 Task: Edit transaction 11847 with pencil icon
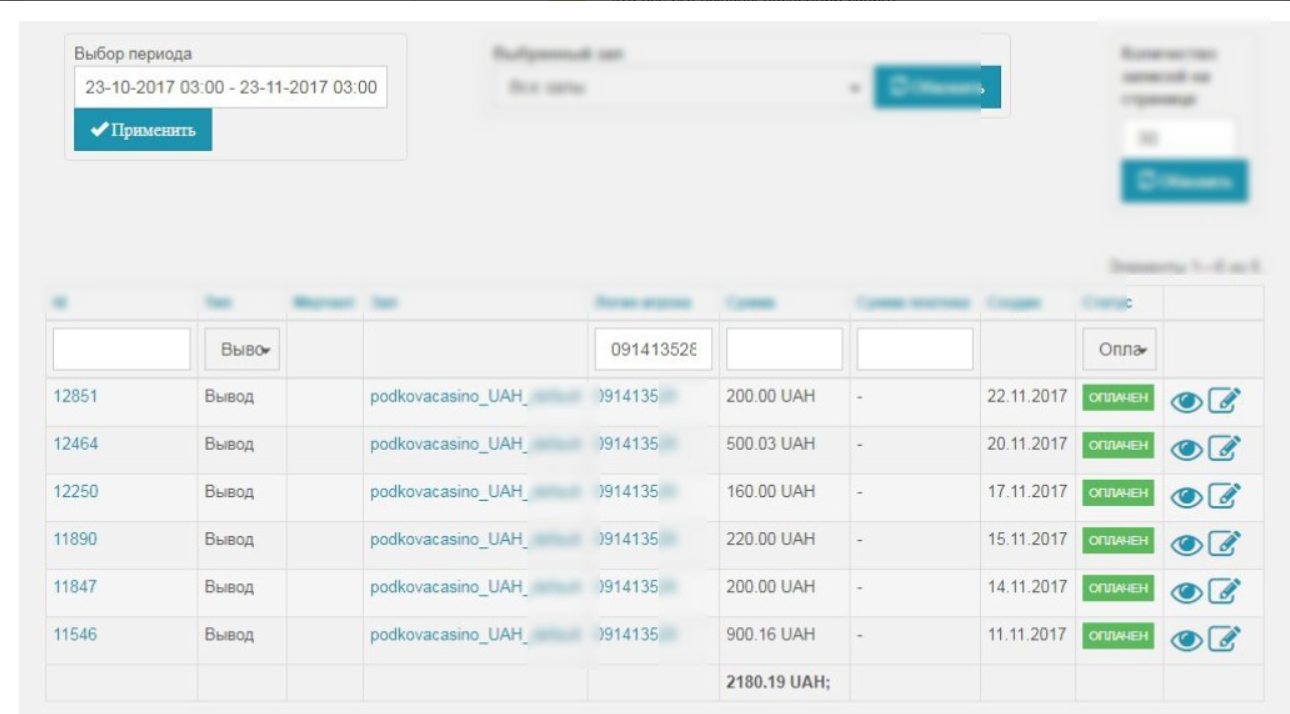point(1225,591)
